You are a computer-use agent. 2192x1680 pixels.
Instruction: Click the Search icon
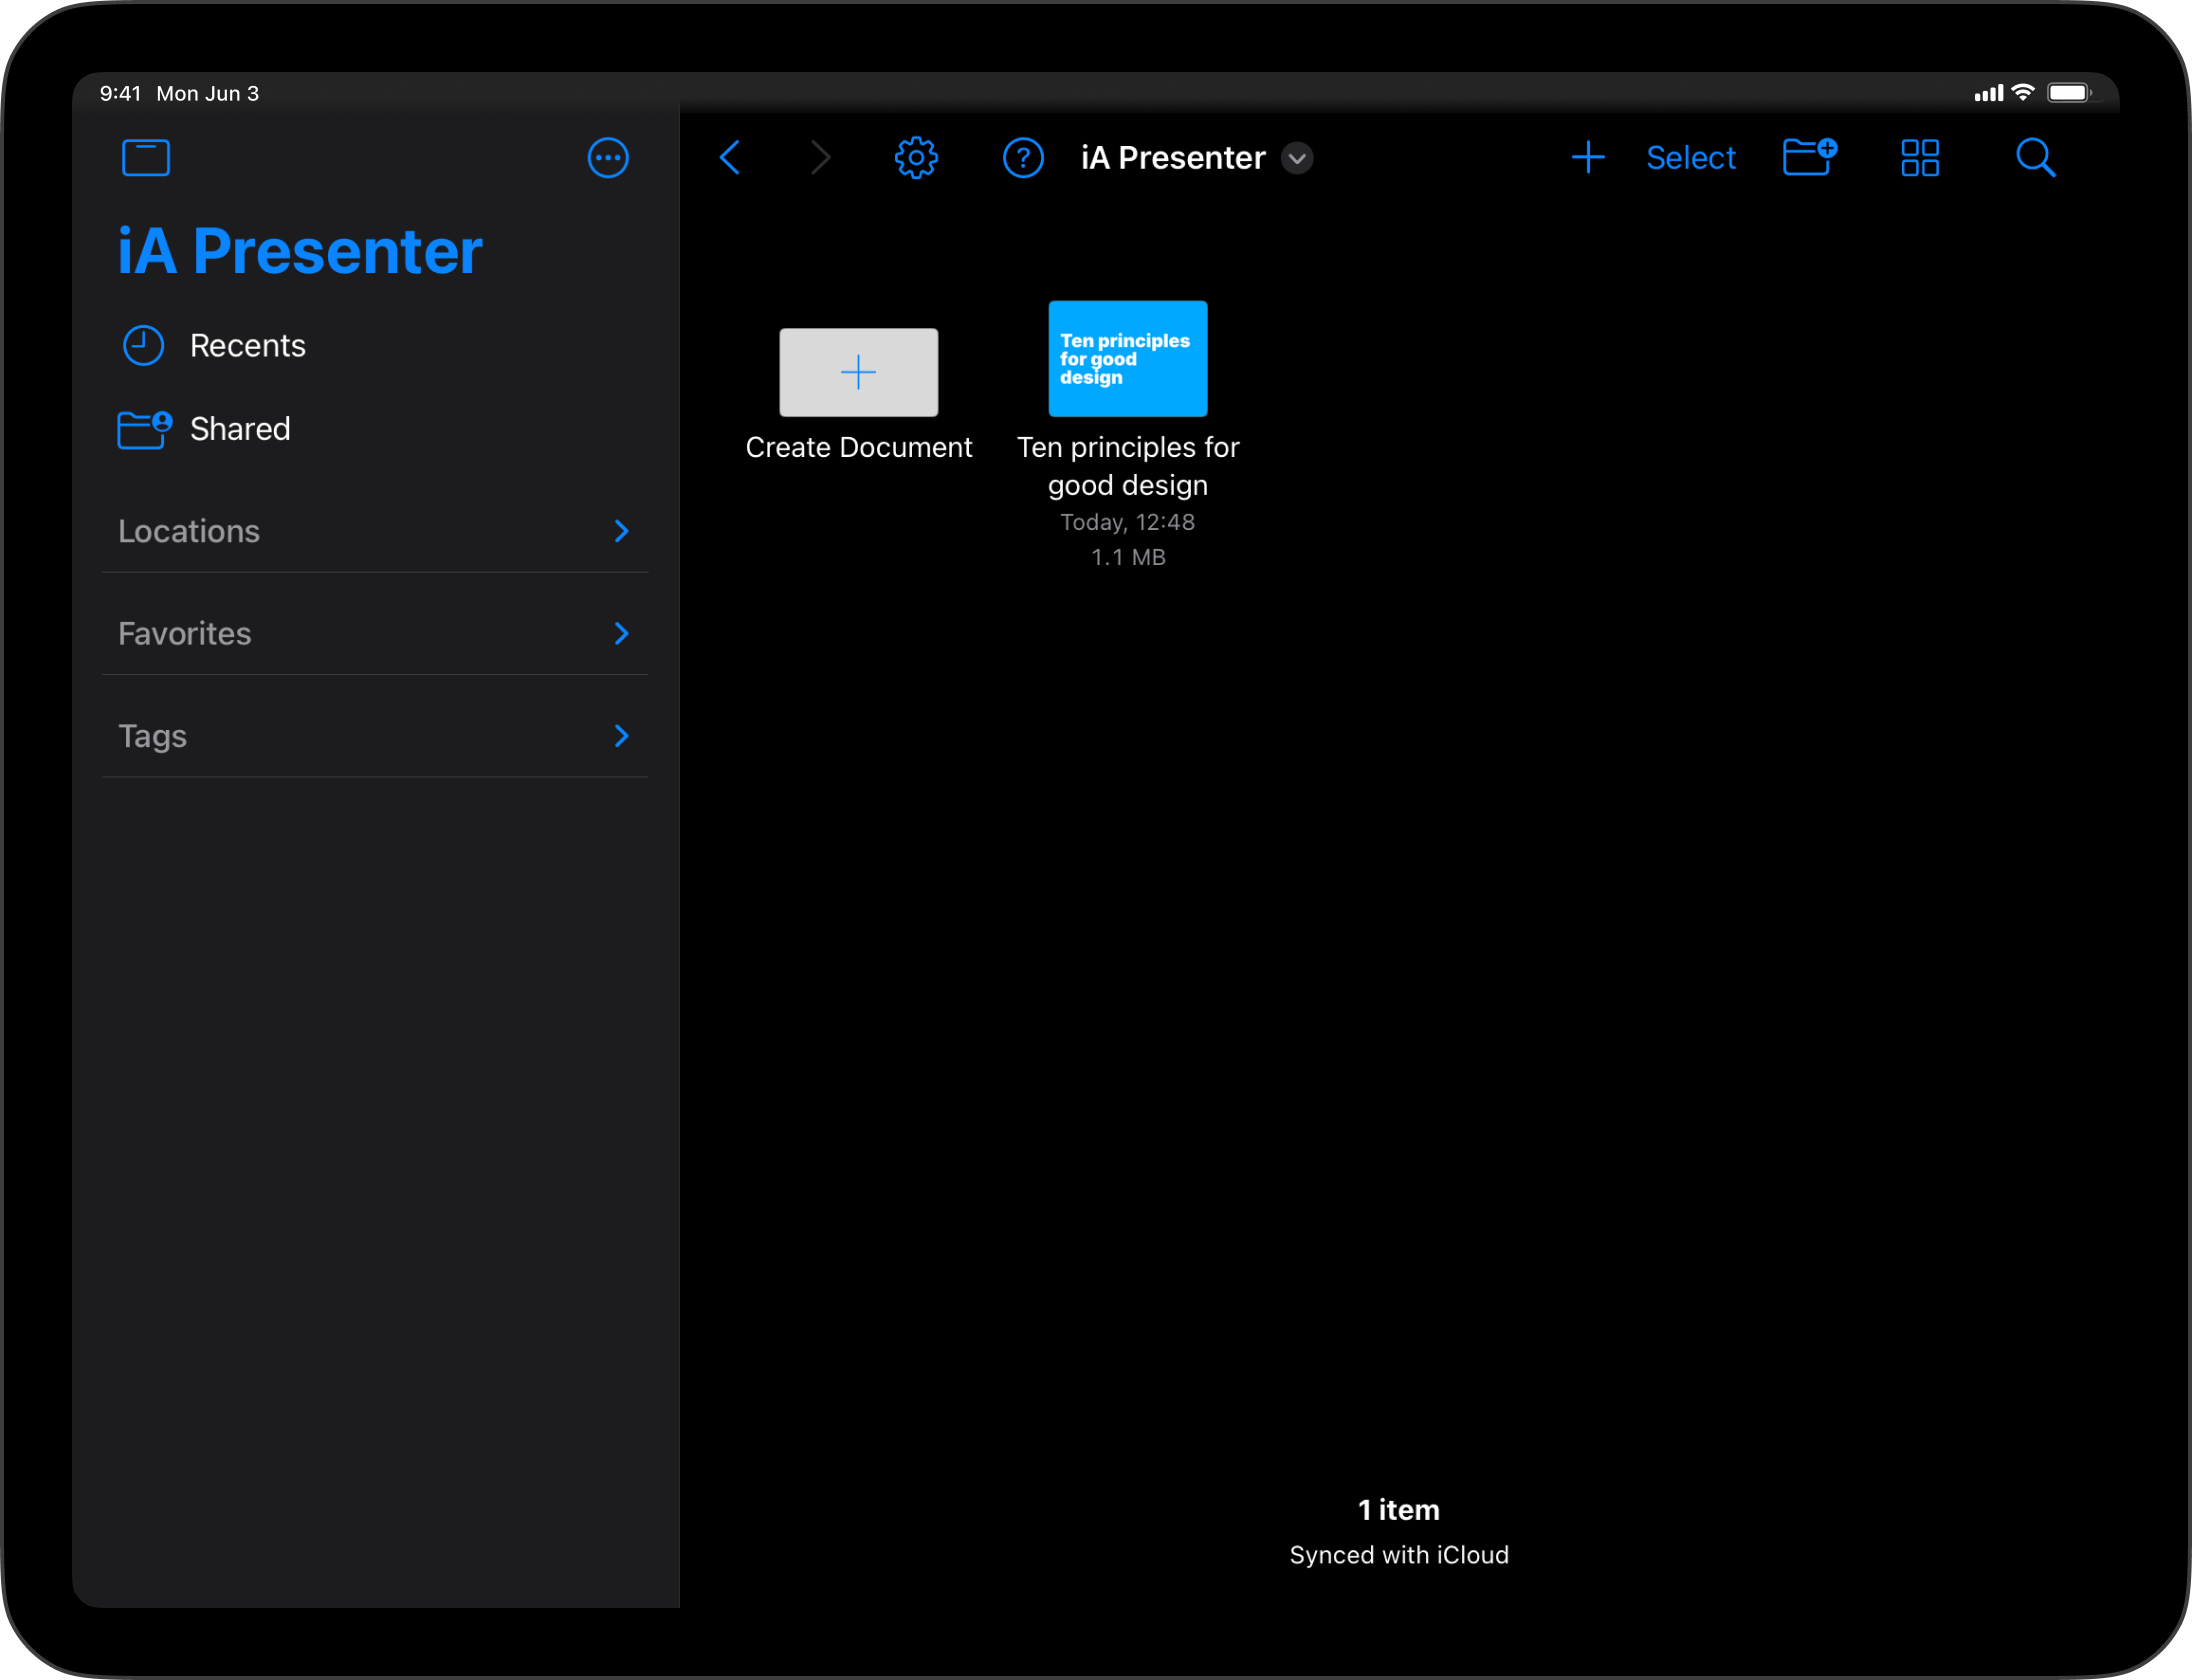click(2037, 159)
